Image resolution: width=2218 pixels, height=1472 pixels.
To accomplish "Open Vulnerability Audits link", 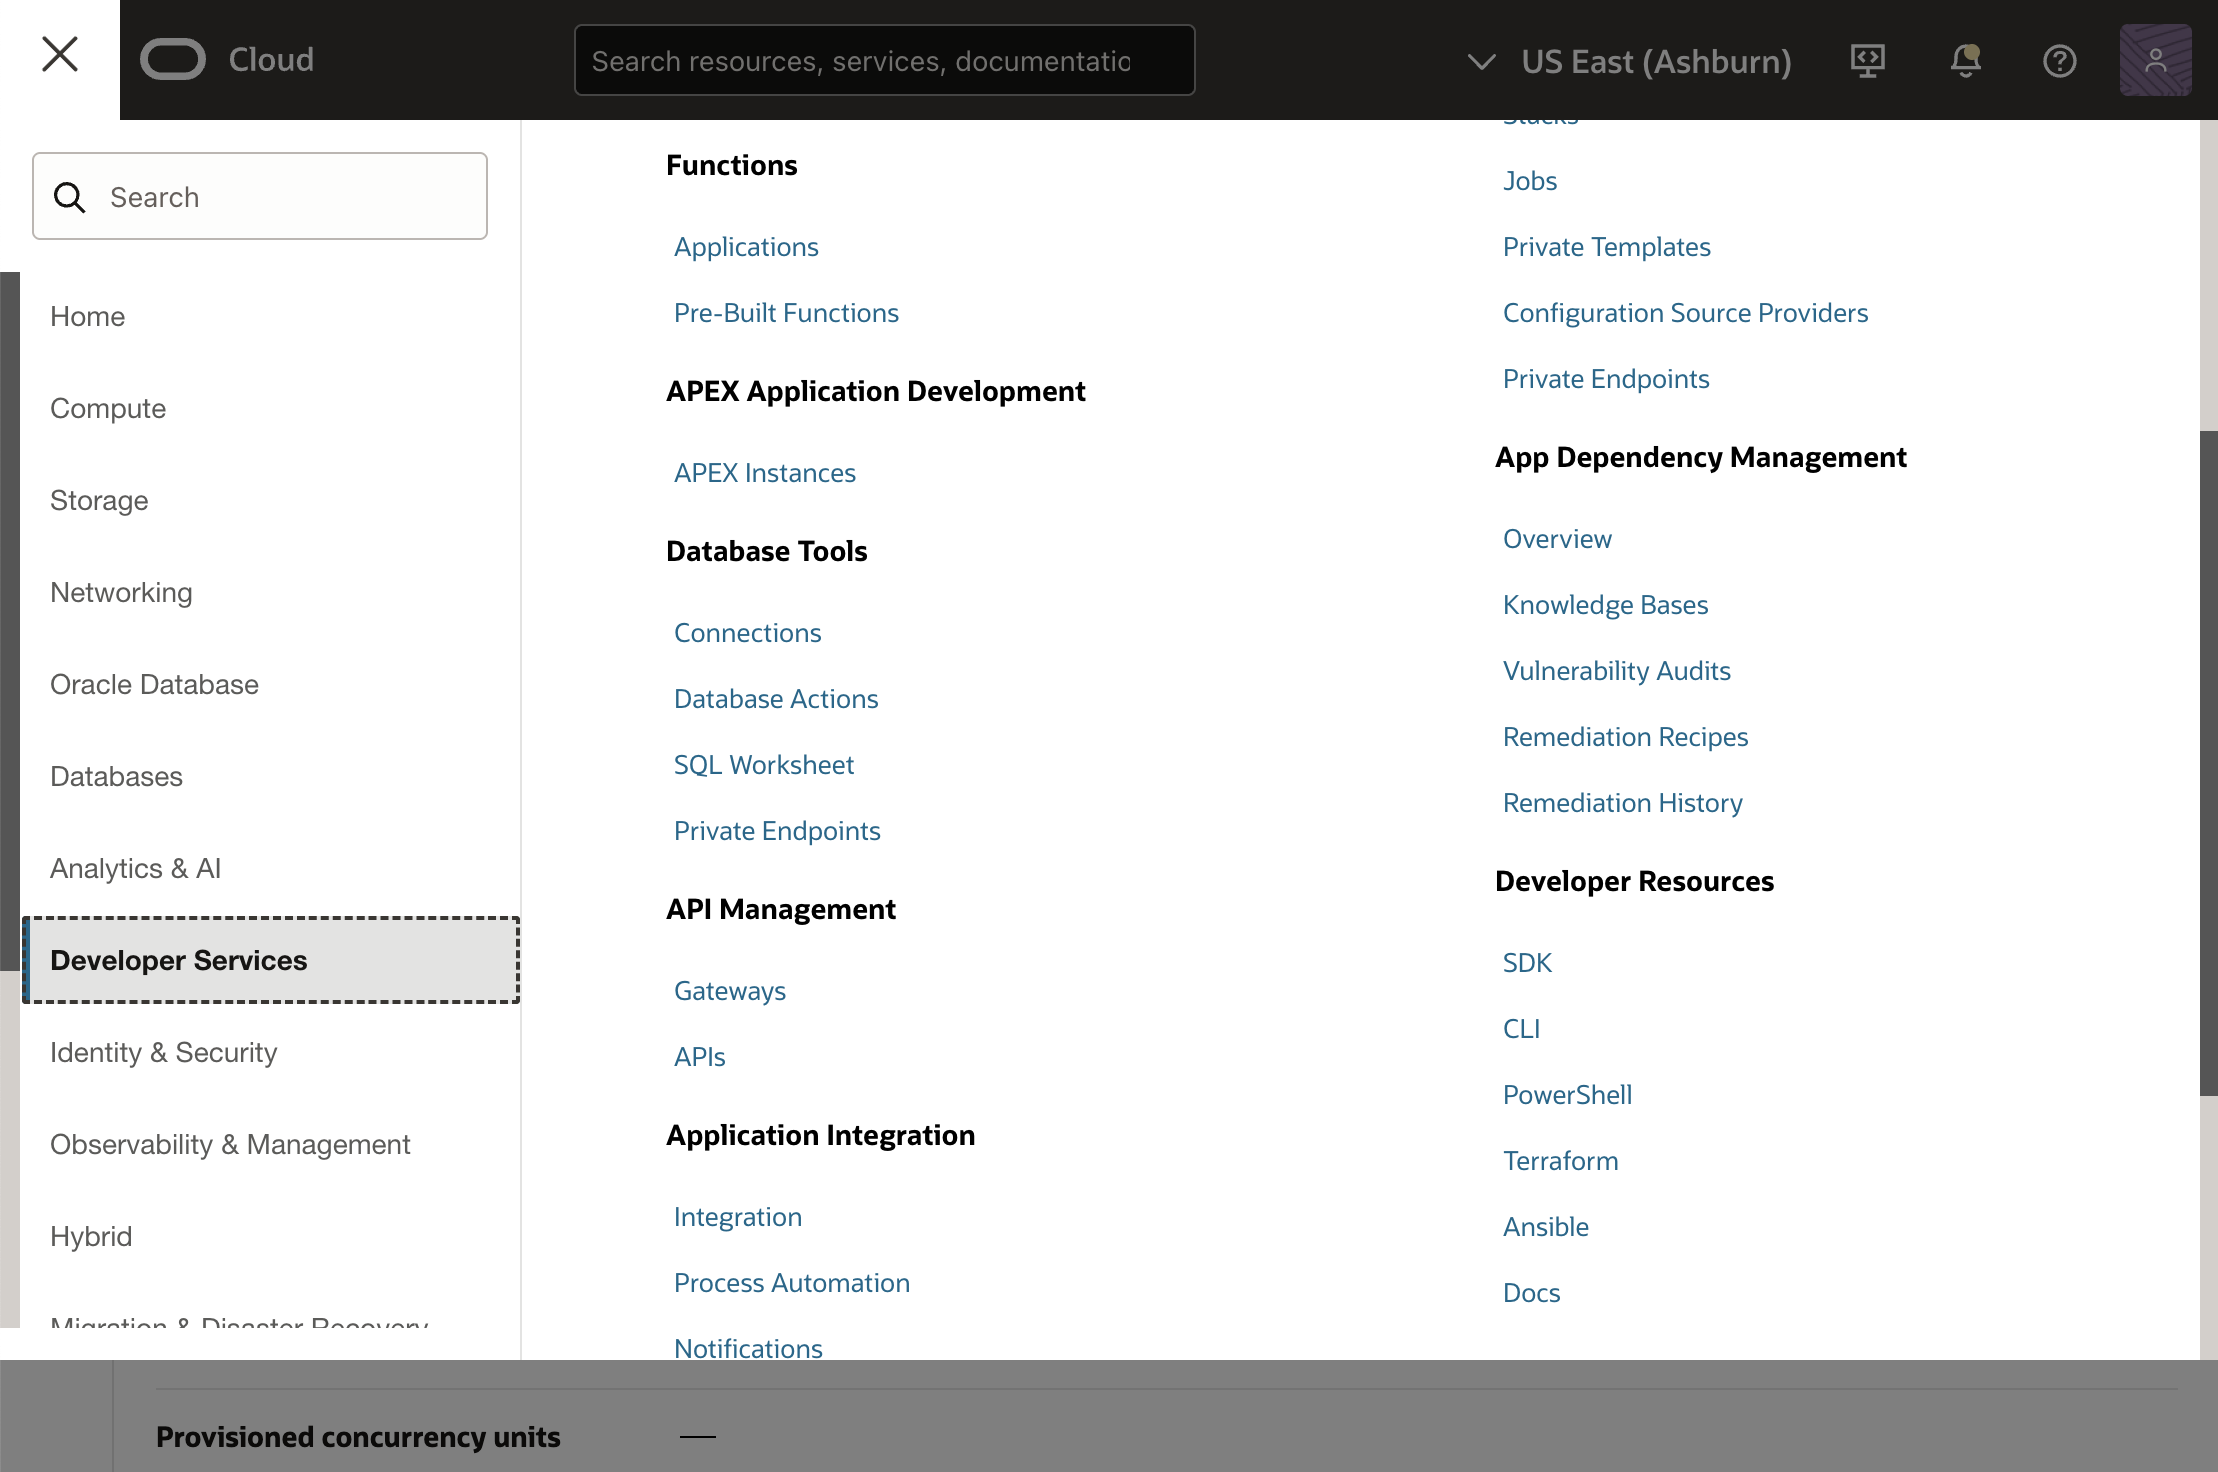I will pos(1616,671).
